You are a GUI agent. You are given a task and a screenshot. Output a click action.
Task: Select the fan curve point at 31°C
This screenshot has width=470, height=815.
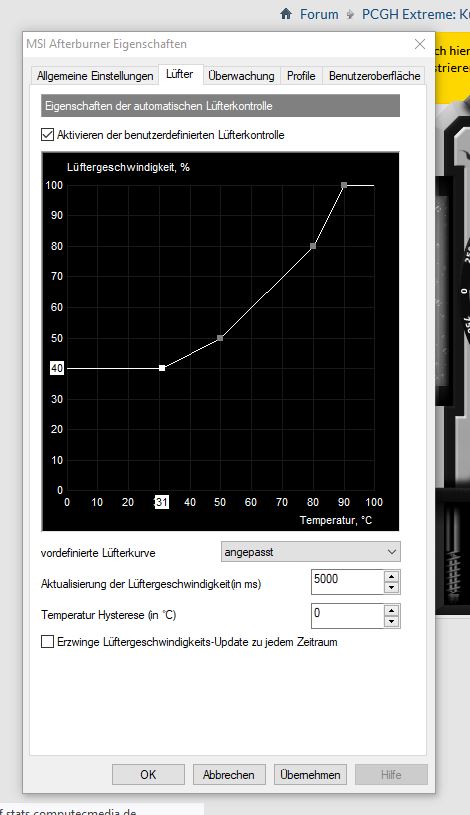162,368
